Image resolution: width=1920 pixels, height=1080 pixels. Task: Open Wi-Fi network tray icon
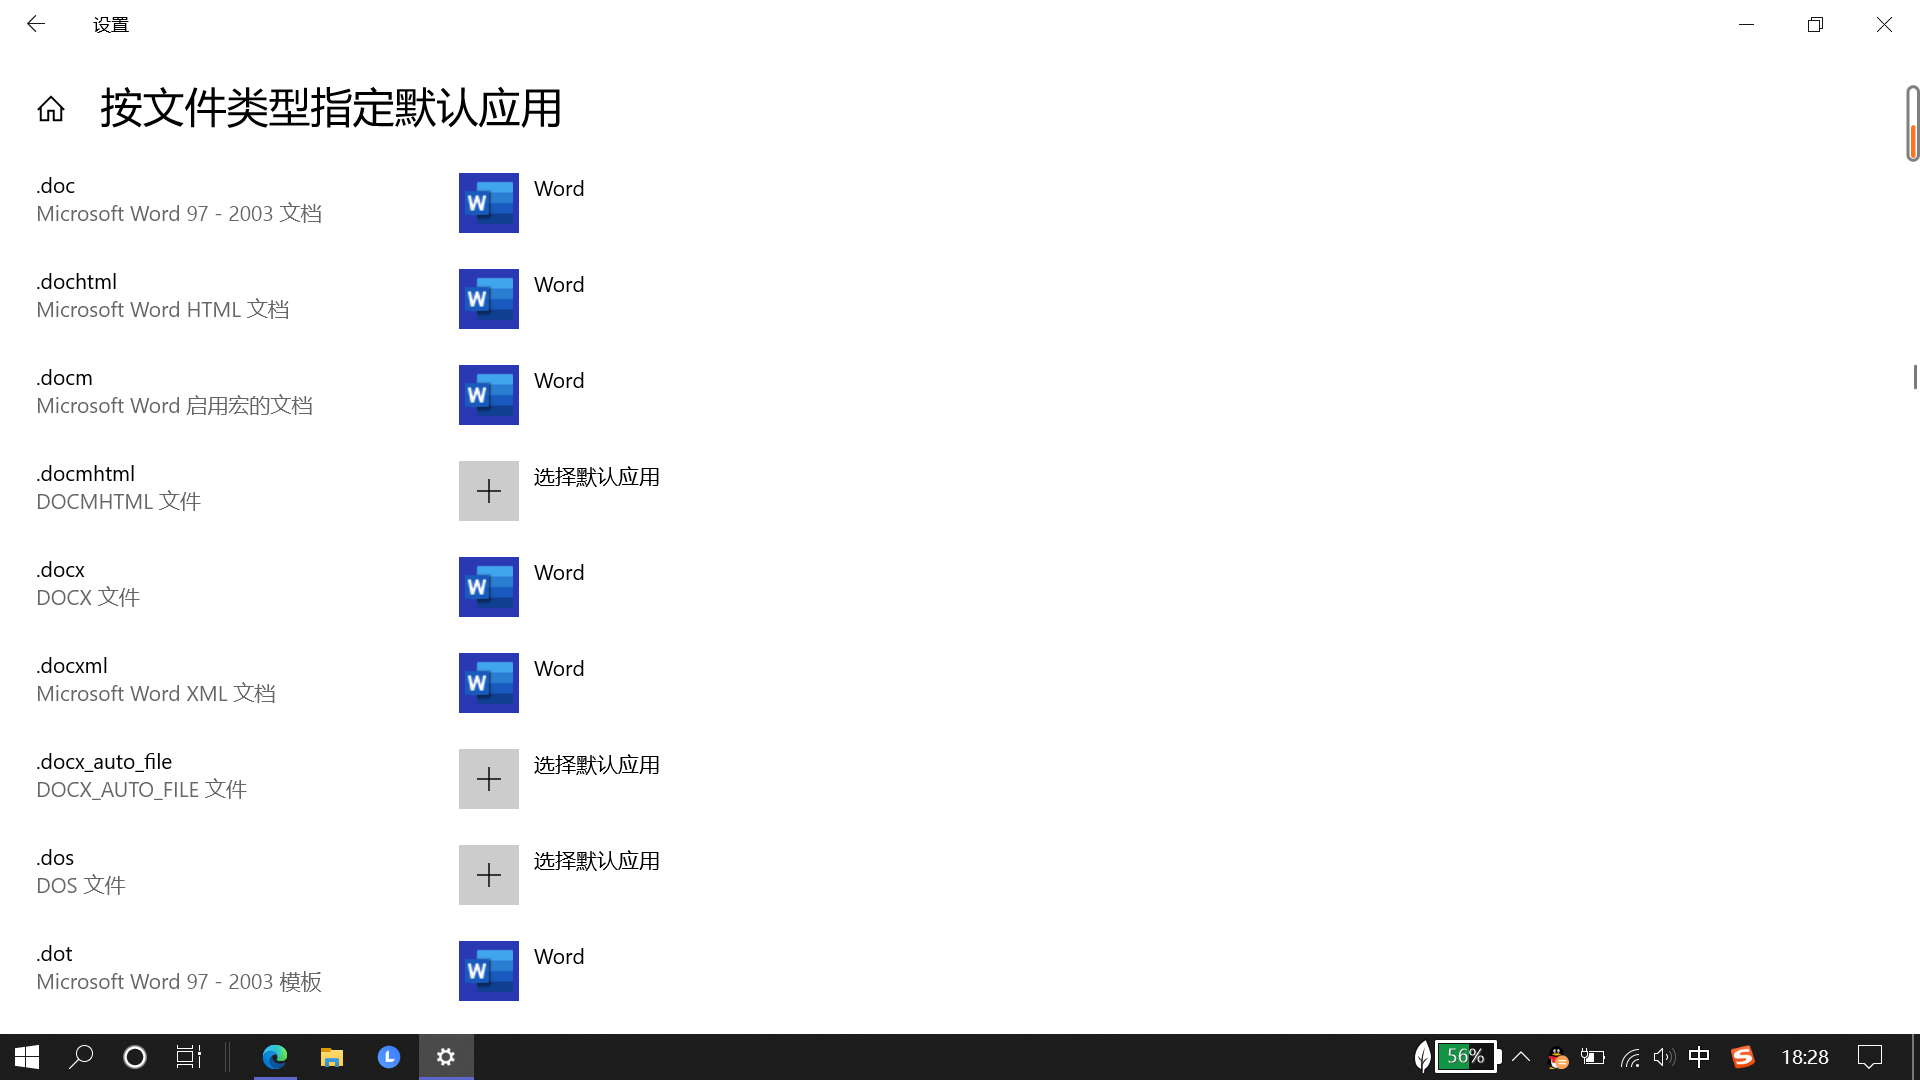1630,1057
